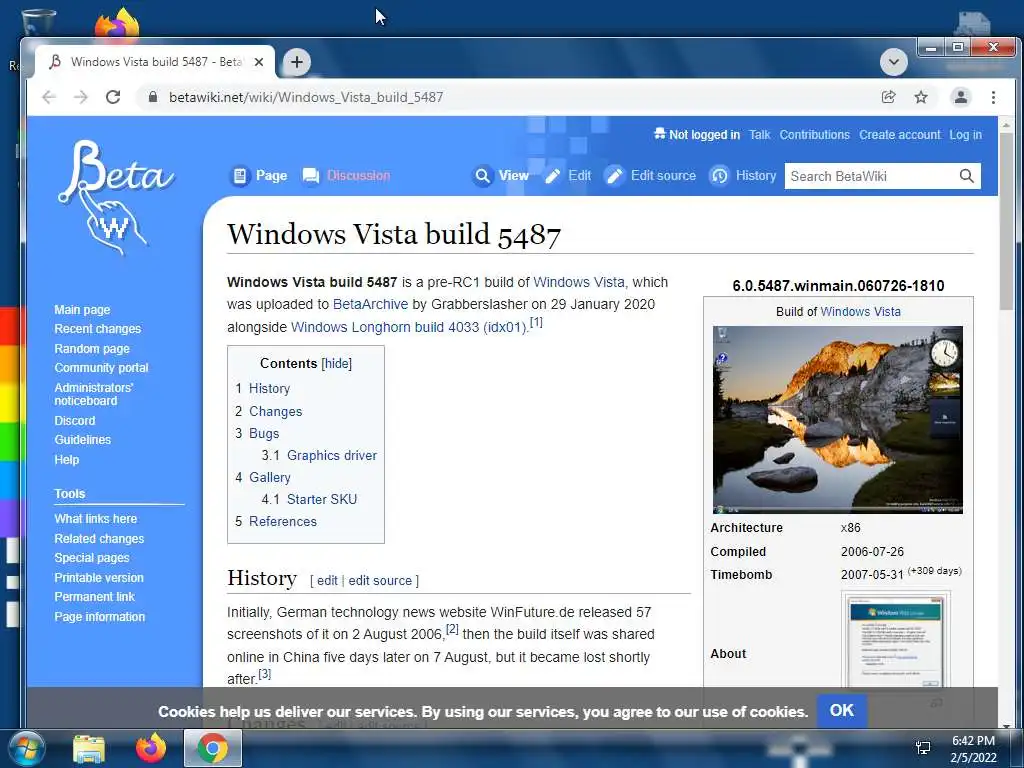This screenshot has height=768, width=1024.
Task: Accept cookies with the OK button
Action: pos(841,711)
